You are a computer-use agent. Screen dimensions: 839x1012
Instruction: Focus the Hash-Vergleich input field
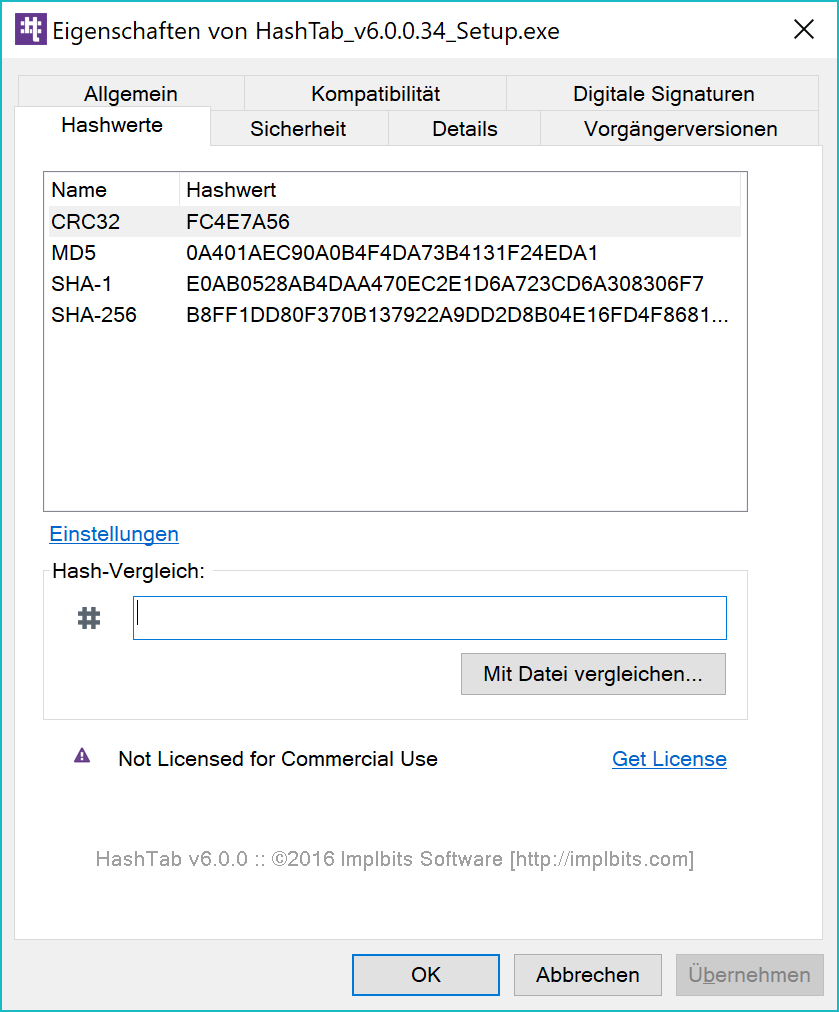[x=430, y=618]
